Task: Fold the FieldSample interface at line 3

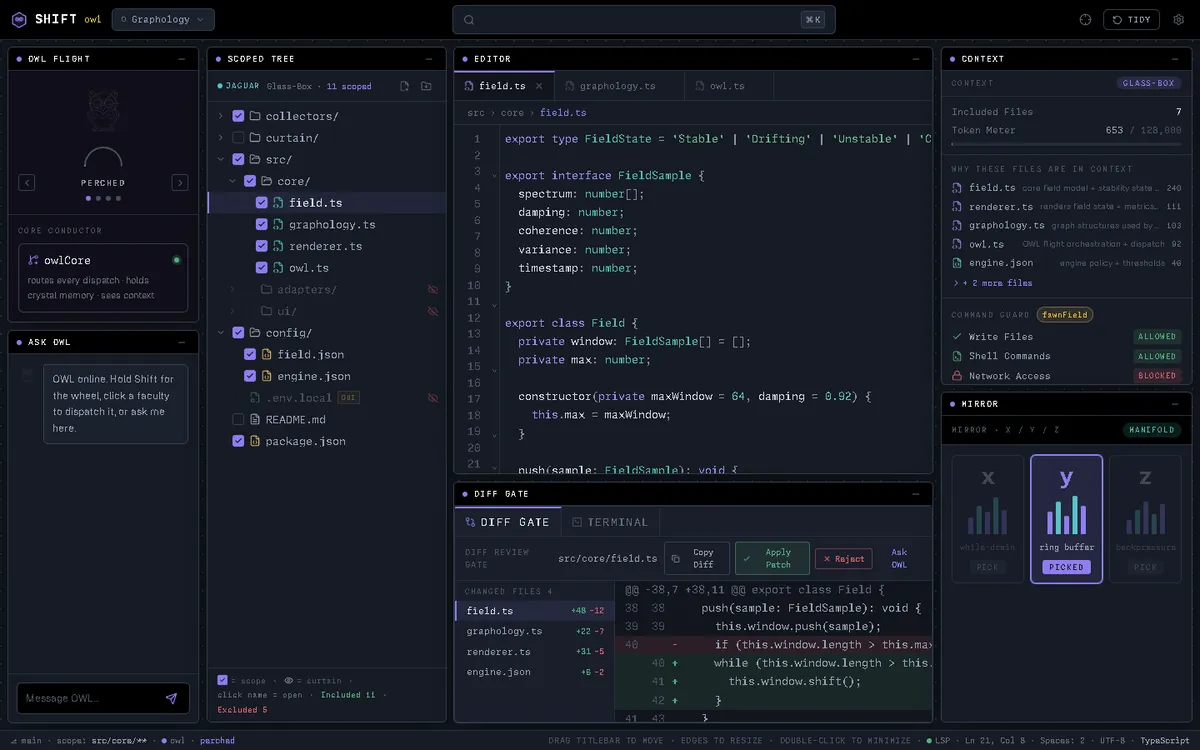Action: click(x=494, y=176)
